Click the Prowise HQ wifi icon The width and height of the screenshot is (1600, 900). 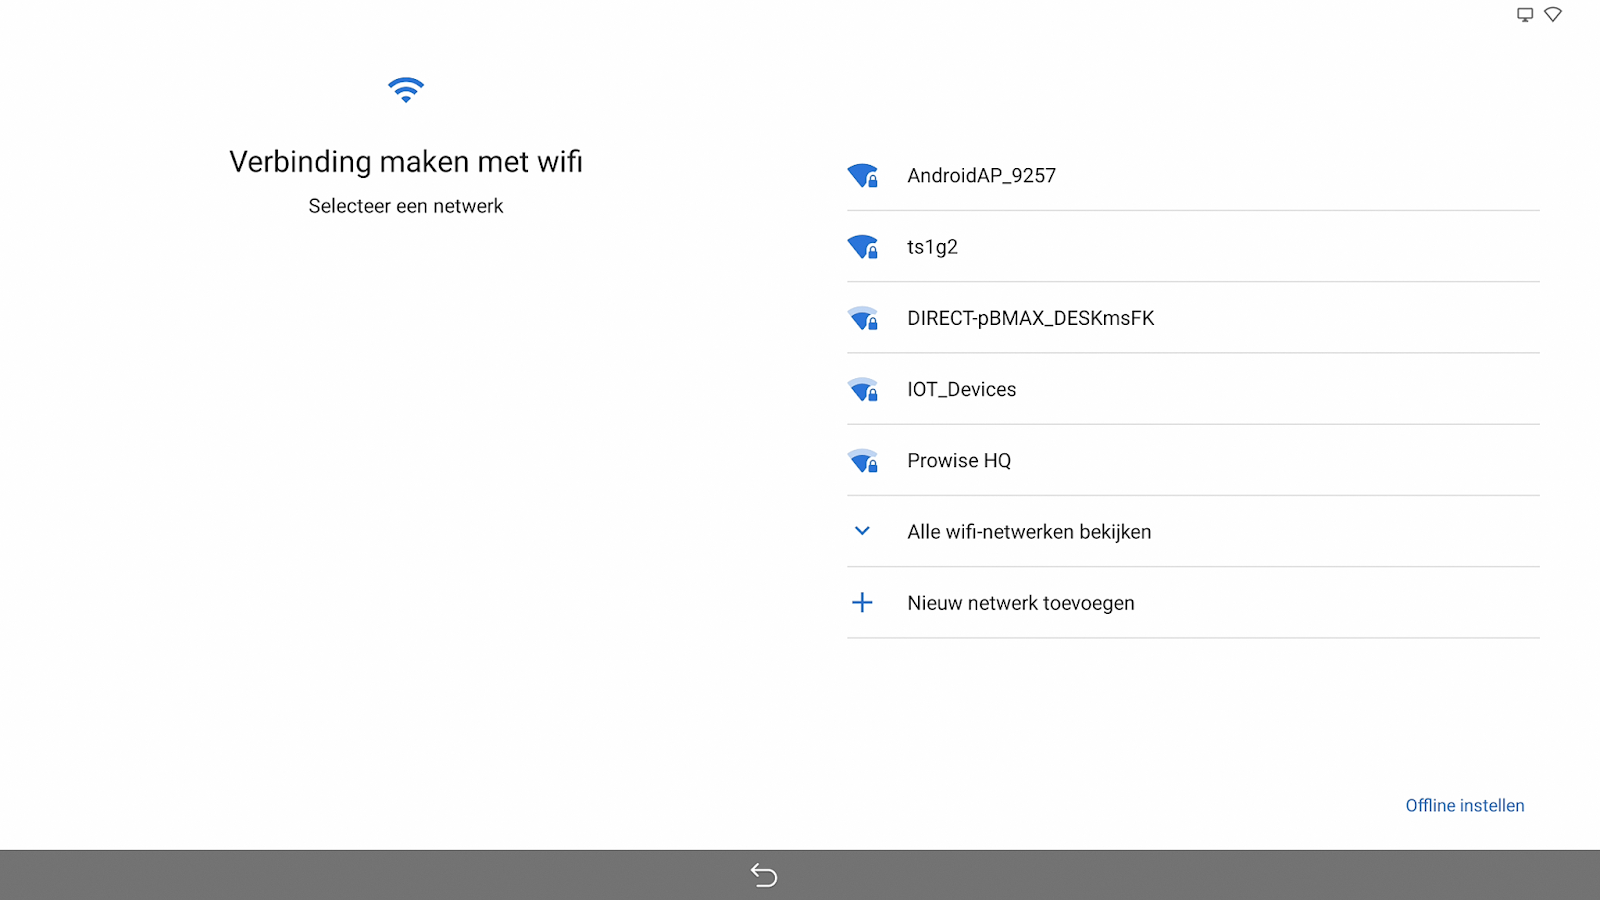pyautogui.click(x=862, y=461)
